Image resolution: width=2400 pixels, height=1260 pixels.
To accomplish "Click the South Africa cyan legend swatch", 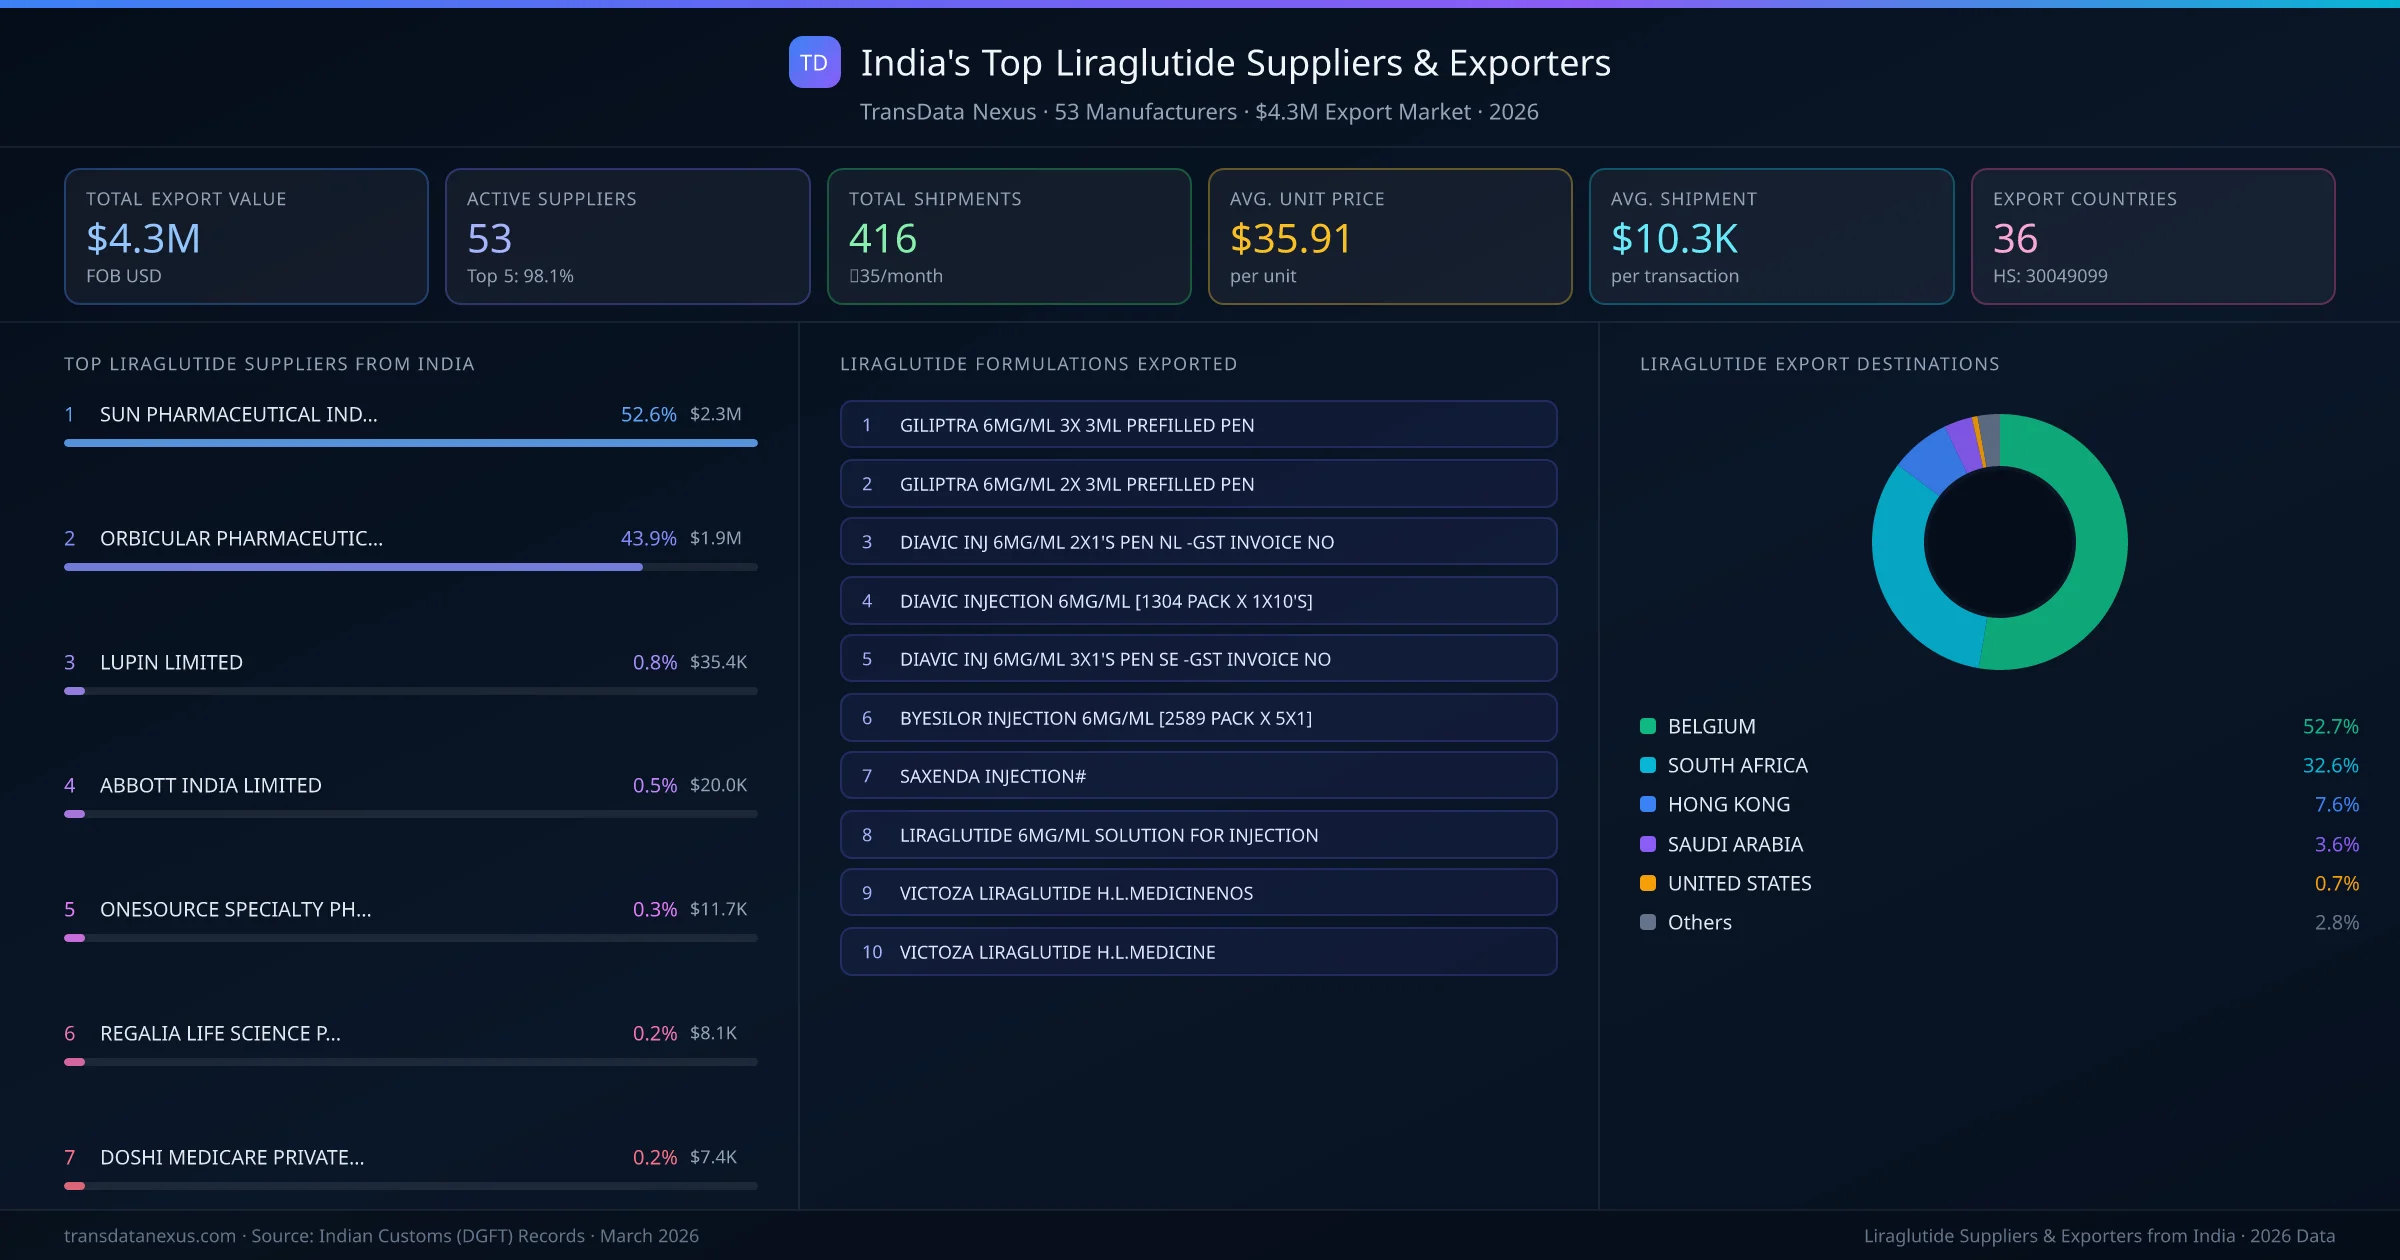I will point(1648,765).
